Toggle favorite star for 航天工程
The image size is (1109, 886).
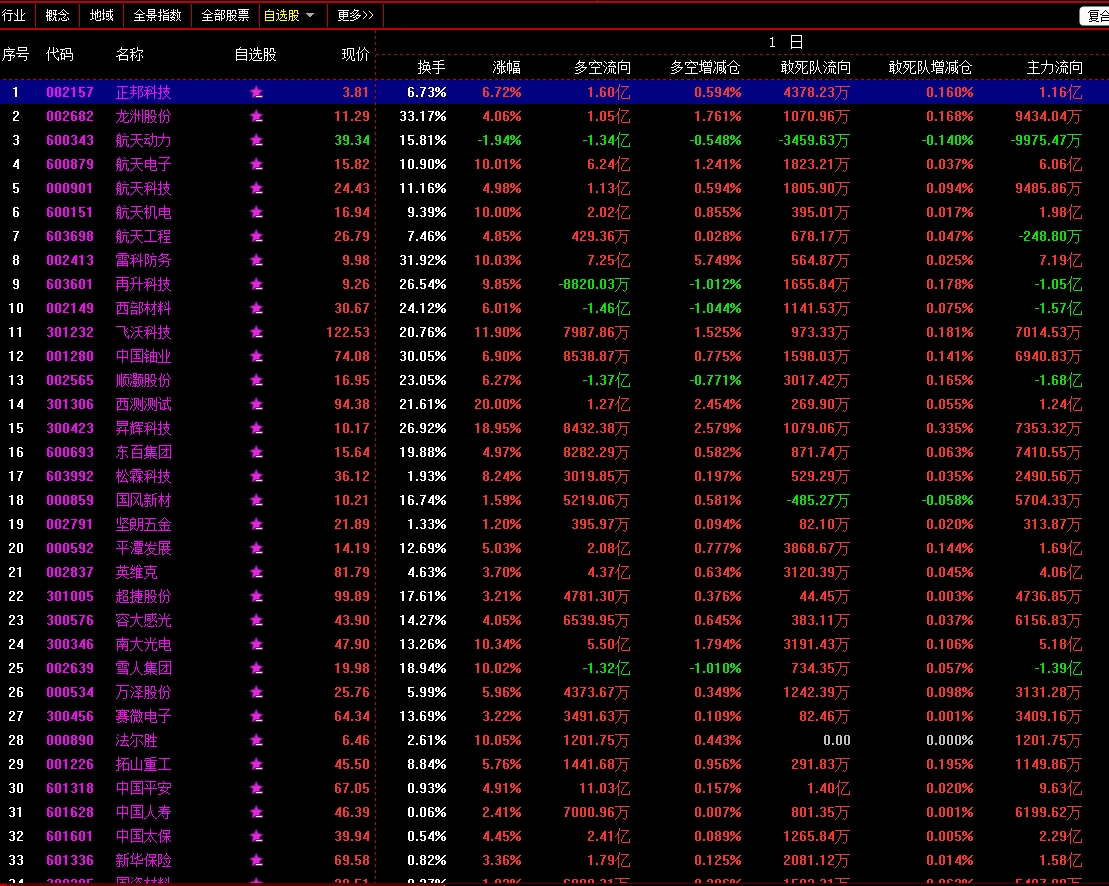[x=256, y=237]
